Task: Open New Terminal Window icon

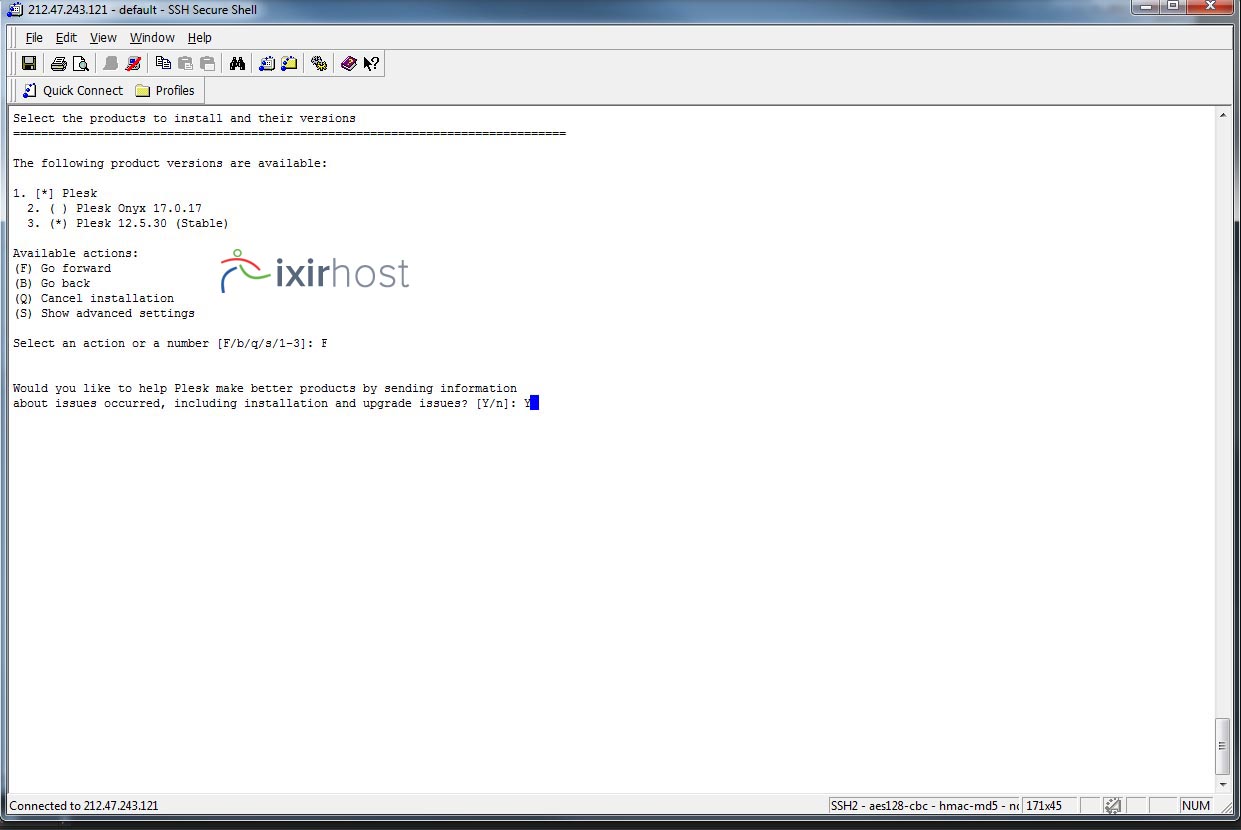Action: click(x=267, y=64)
